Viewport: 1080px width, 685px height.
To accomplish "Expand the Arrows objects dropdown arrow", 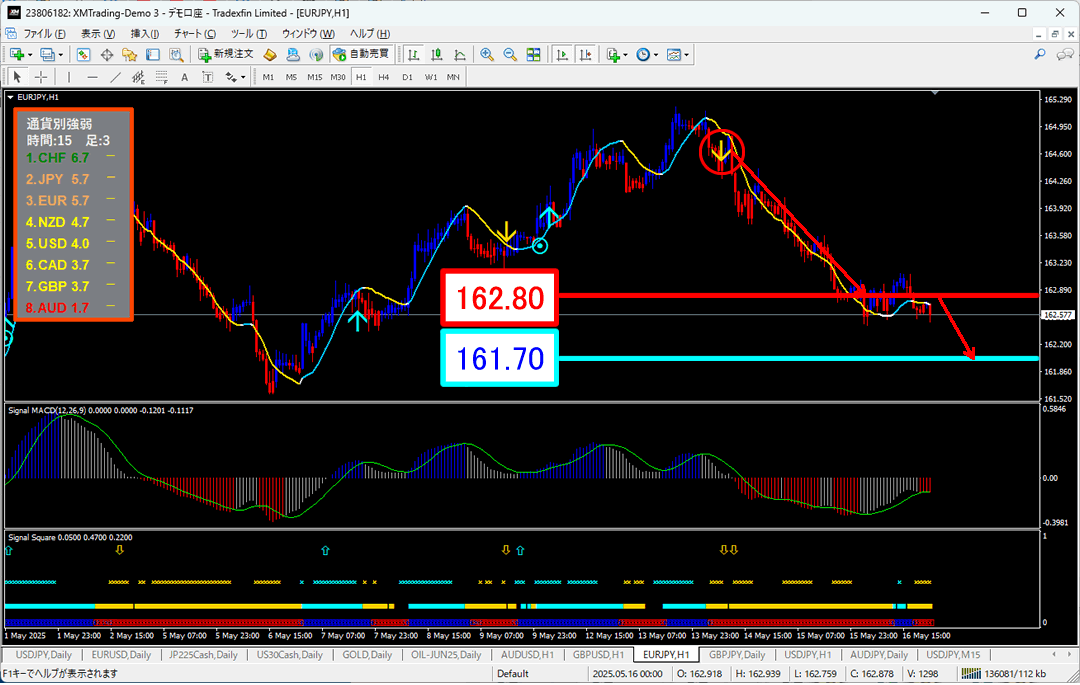I will pos(243,78).
